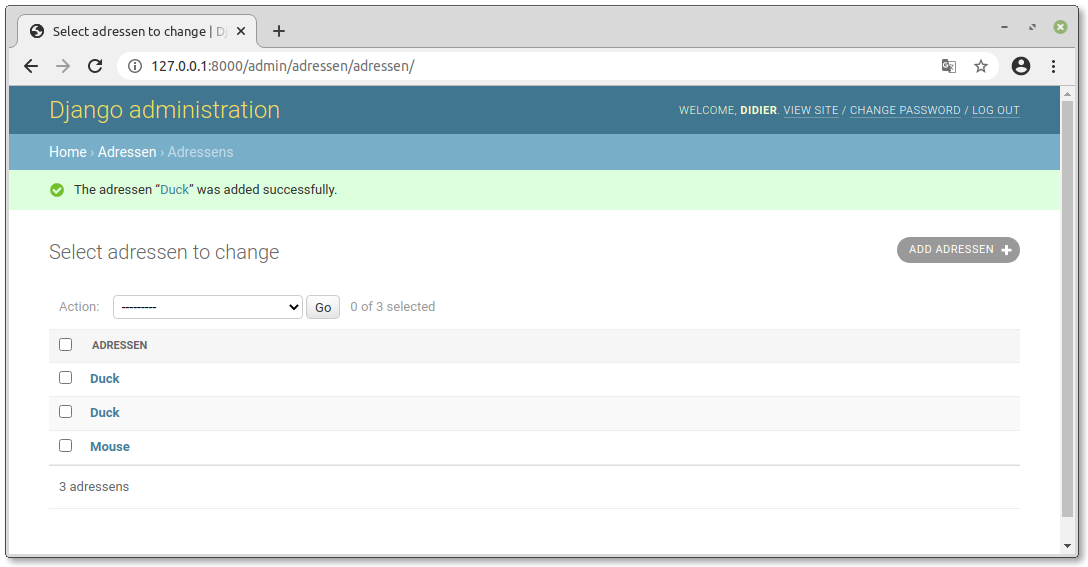
Task: Click the '3 adressens' count text
Action: pos(94,486)
